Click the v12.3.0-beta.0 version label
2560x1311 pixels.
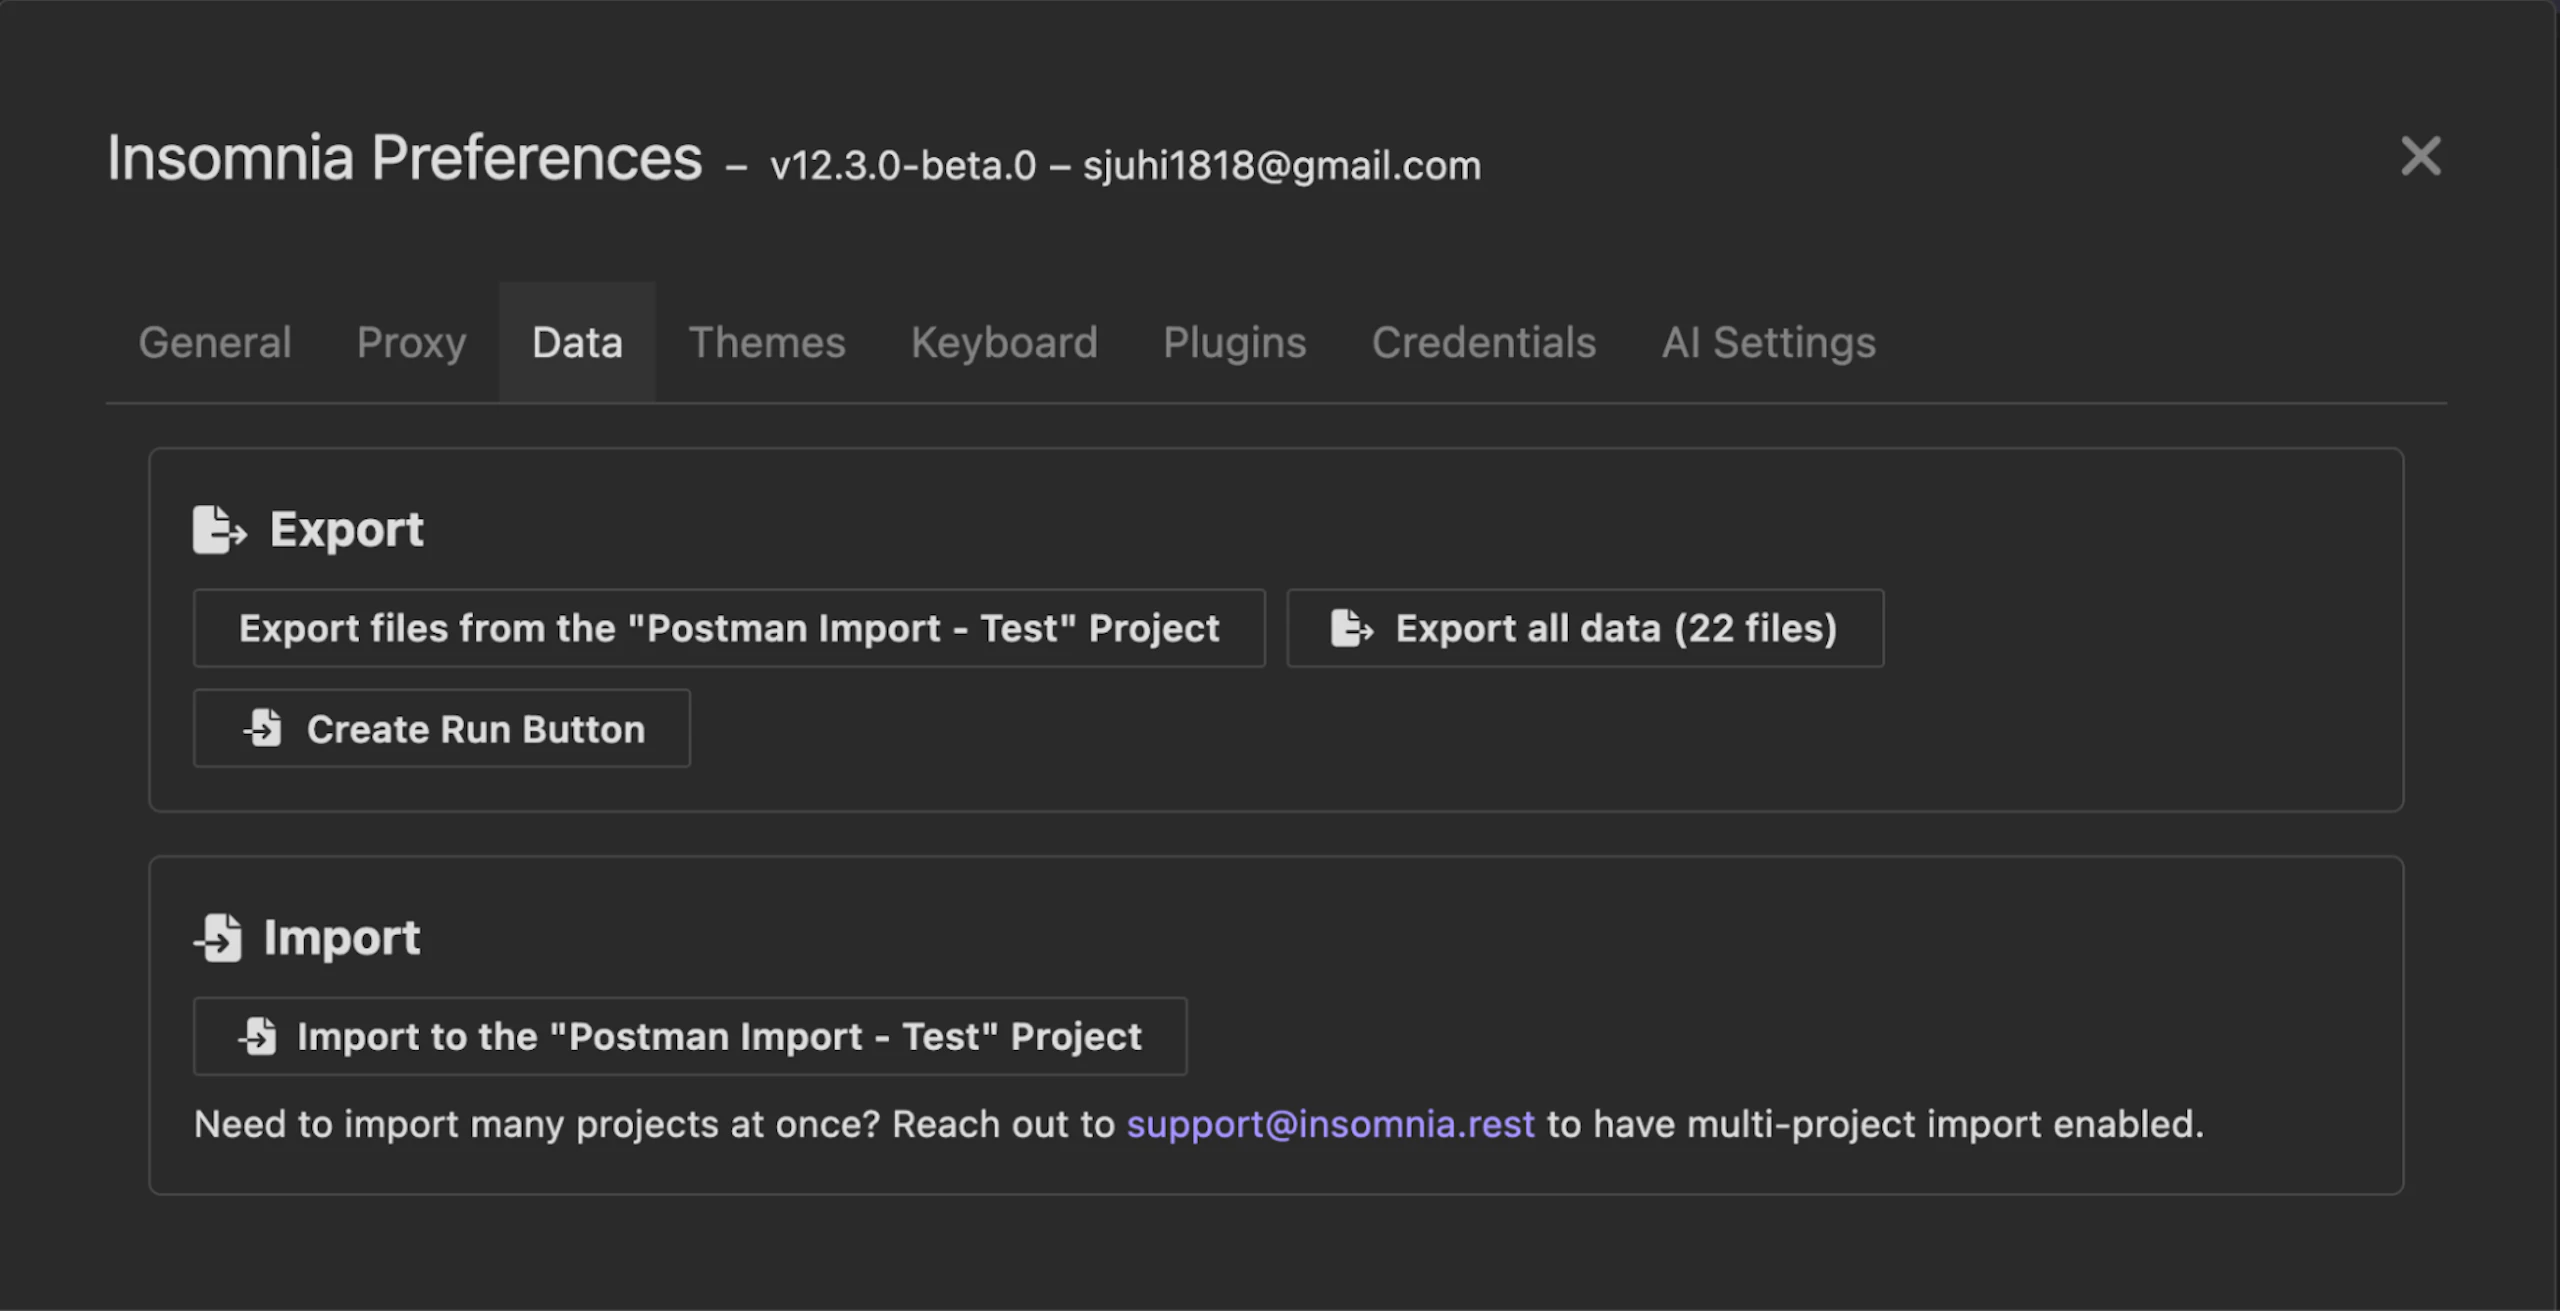pyautogui.click(x=902, y=166)
